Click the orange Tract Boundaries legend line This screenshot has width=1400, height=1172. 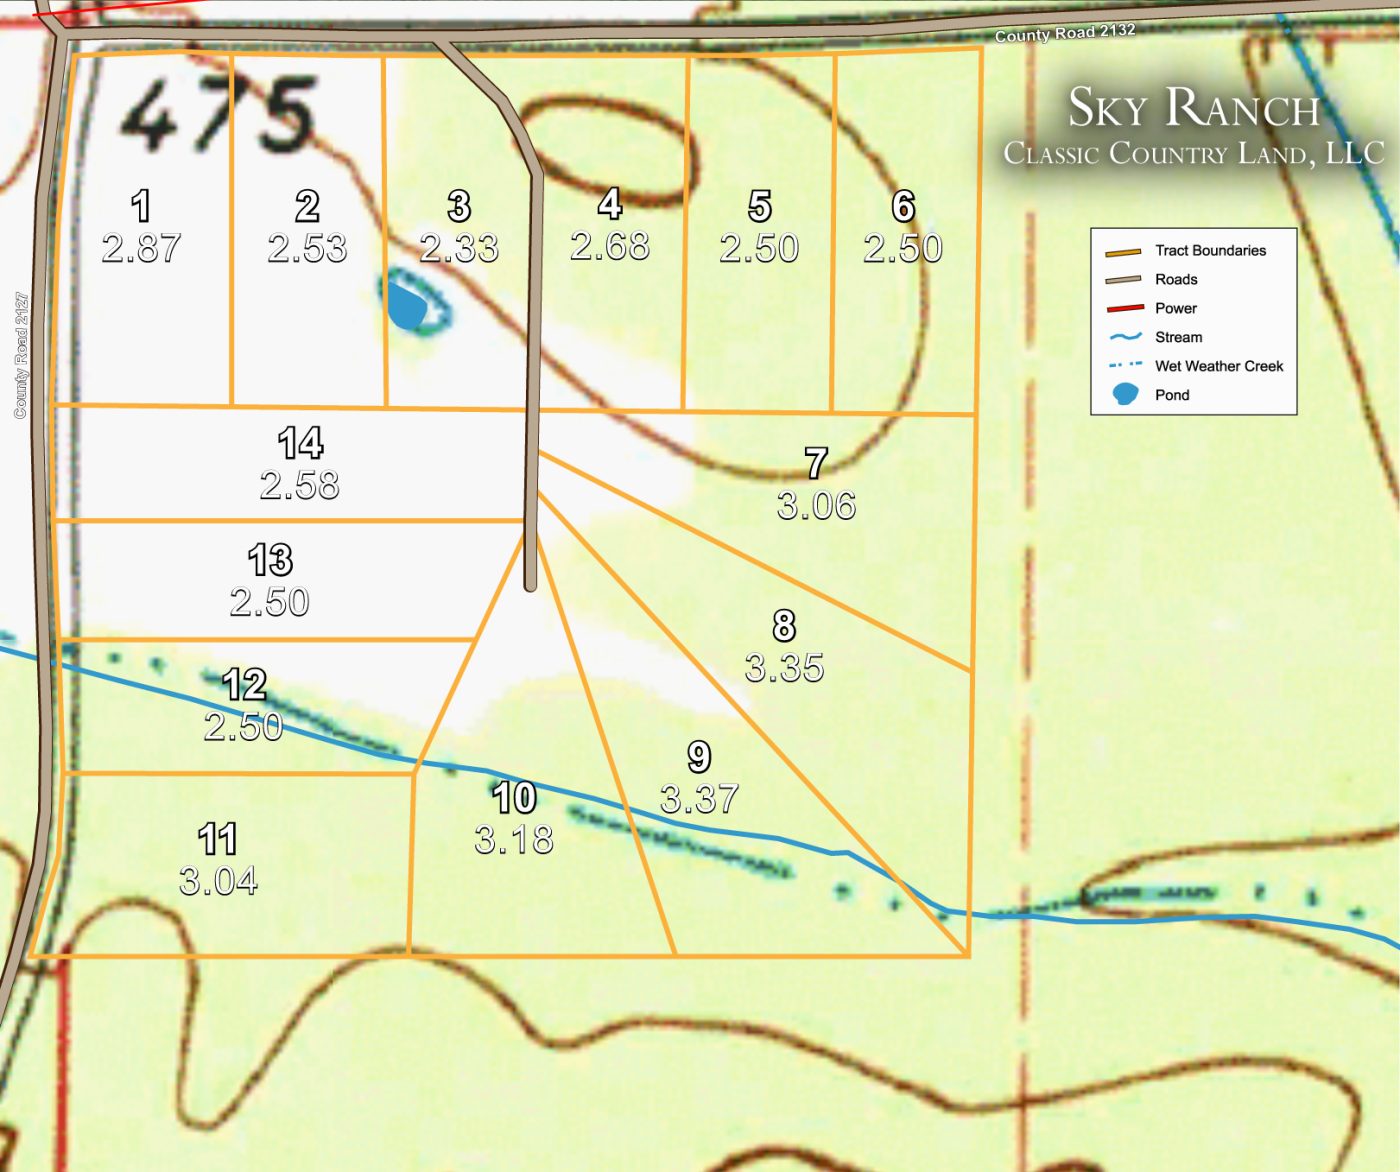(1123, 252)
